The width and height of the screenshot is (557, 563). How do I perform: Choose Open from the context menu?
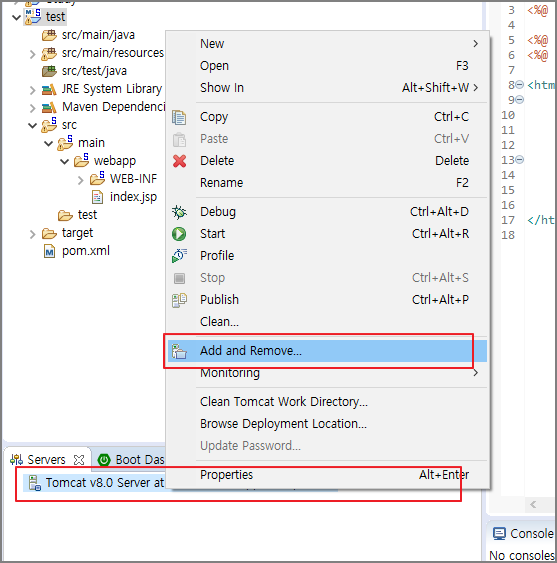327,66
